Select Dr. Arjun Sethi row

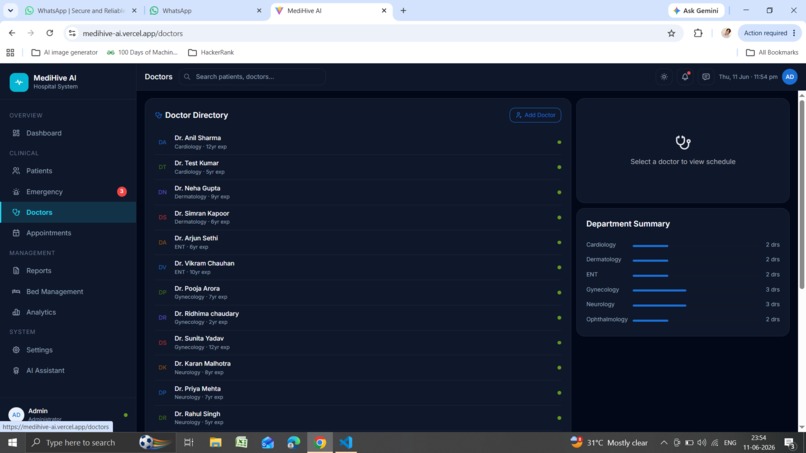[358, 242]
